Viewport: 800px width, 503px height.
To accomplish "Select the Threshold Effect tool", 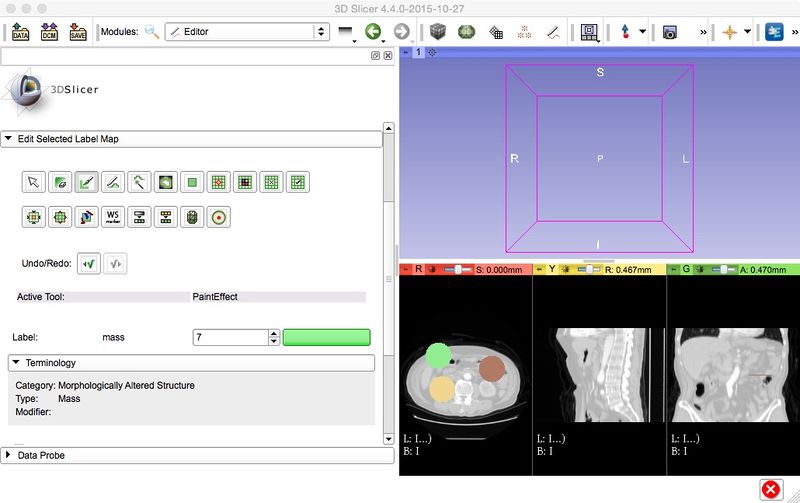I will point(139,217).
